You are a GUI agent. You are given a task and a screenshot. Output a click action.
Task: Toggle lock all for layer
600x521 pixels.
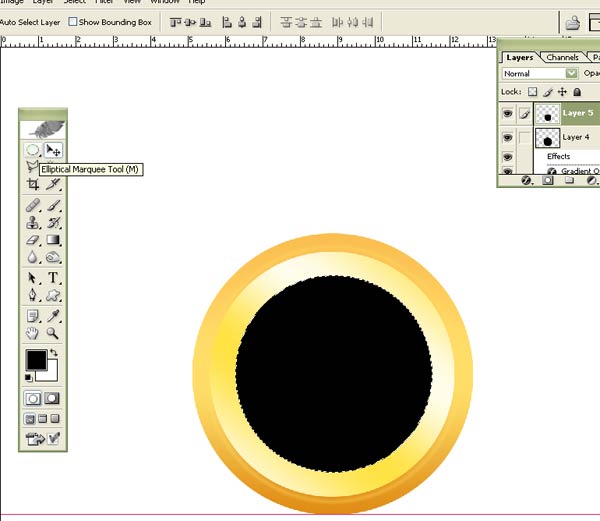(x=577, y=92)
